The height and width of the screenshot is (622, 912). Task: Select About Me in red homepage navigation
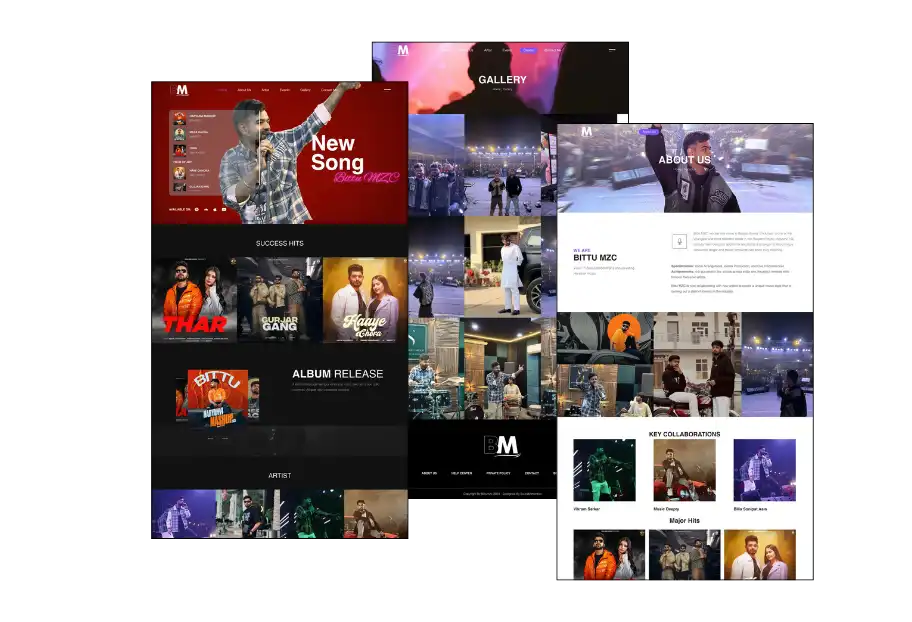click(x=244, y=90)
